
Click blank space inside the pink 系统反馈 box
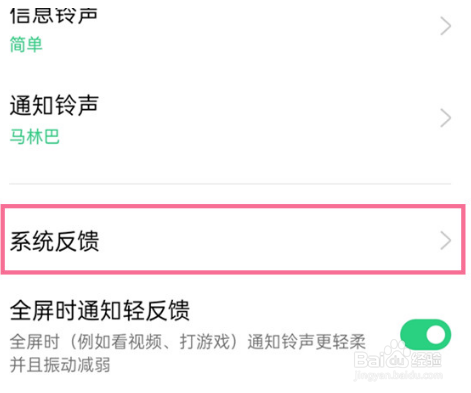coord(267,240)
